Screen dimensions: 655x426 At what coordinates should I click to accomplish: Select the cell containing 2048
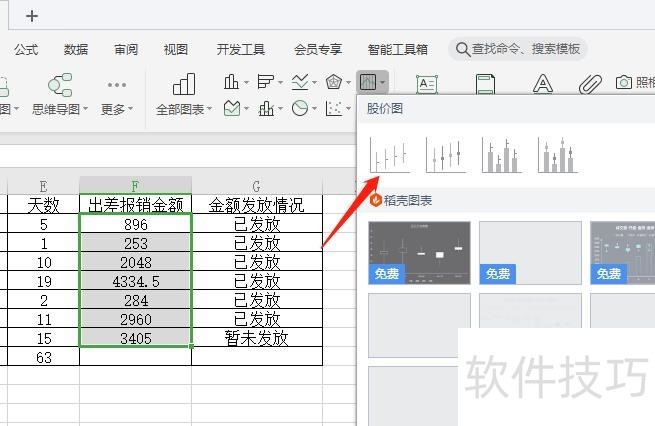(135, 262)
